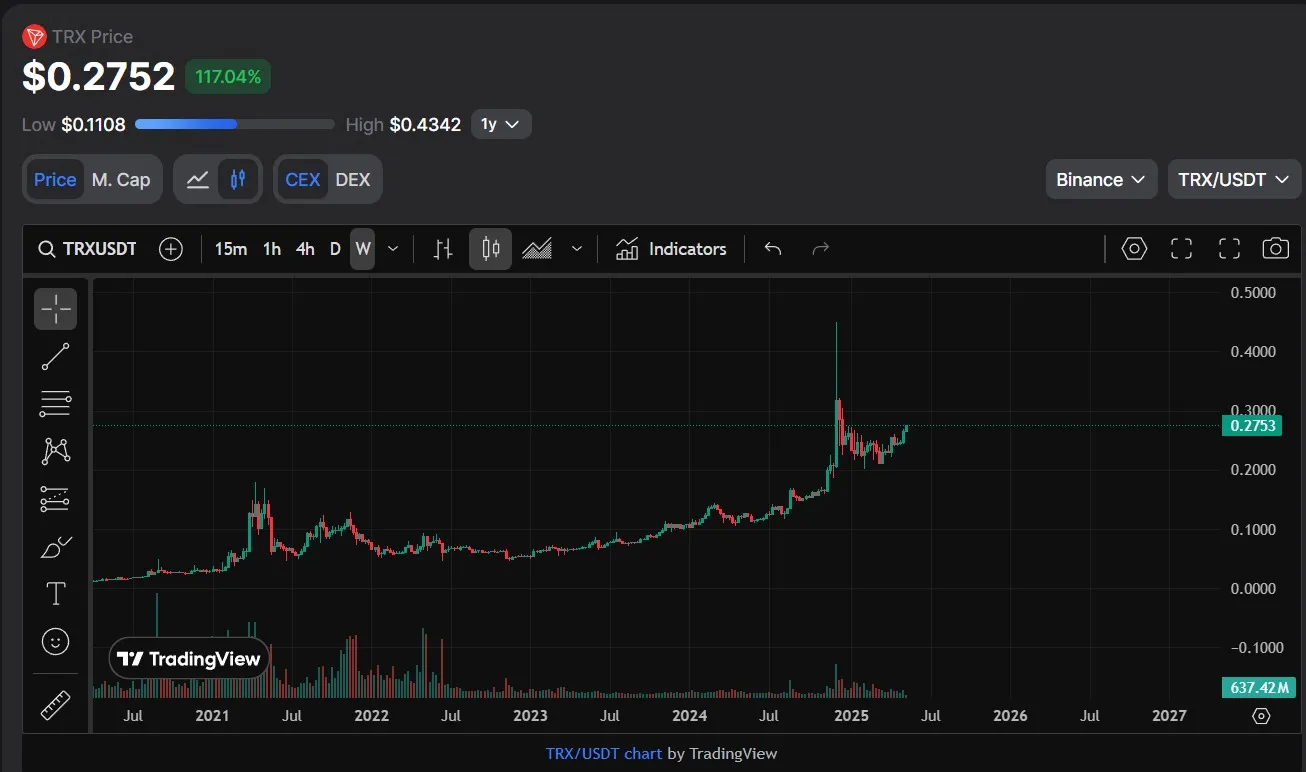Image resolution: width=1306 pixels, height=772 pixels.
Task: Switch to line chart view toggle
Action: [198, 180]
